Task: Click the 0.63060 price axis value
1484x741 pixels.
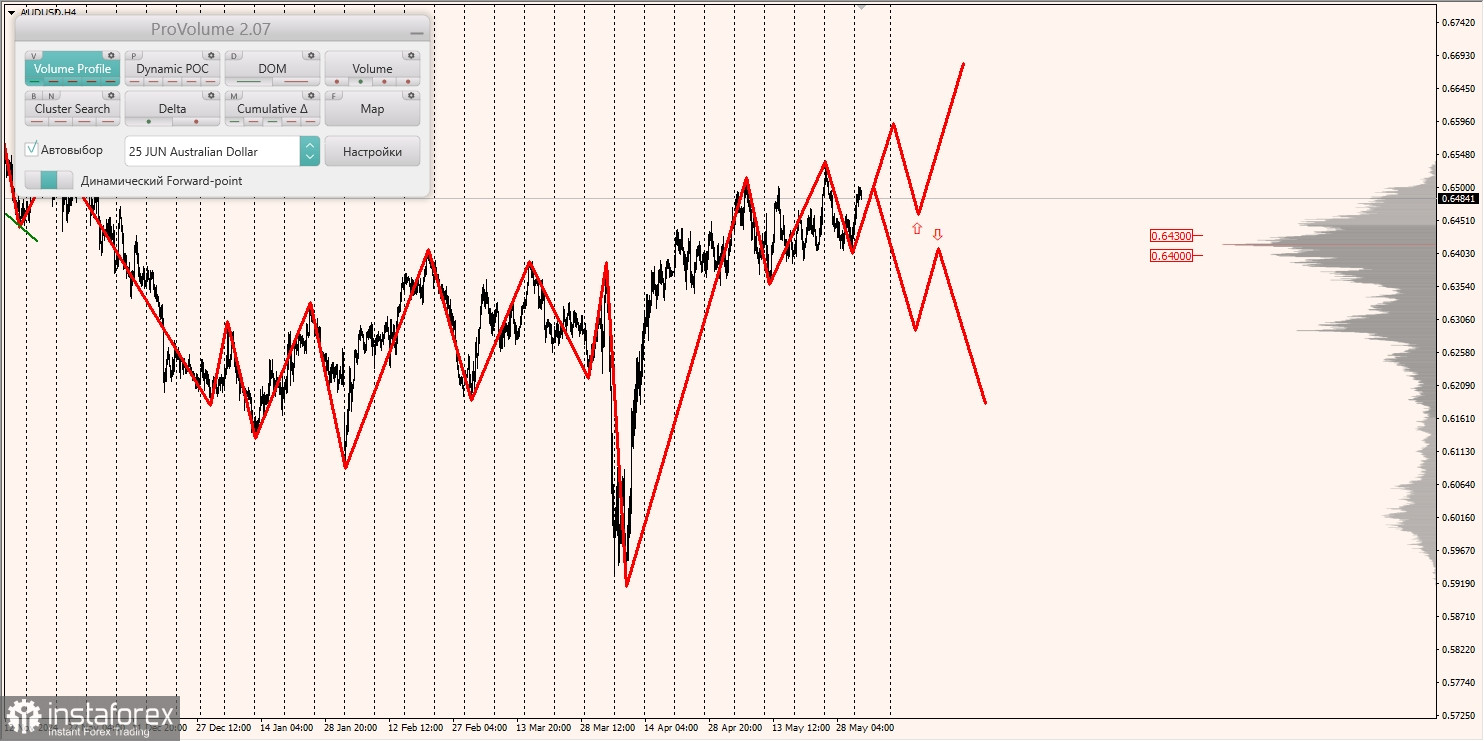Action: point(1458,320)
